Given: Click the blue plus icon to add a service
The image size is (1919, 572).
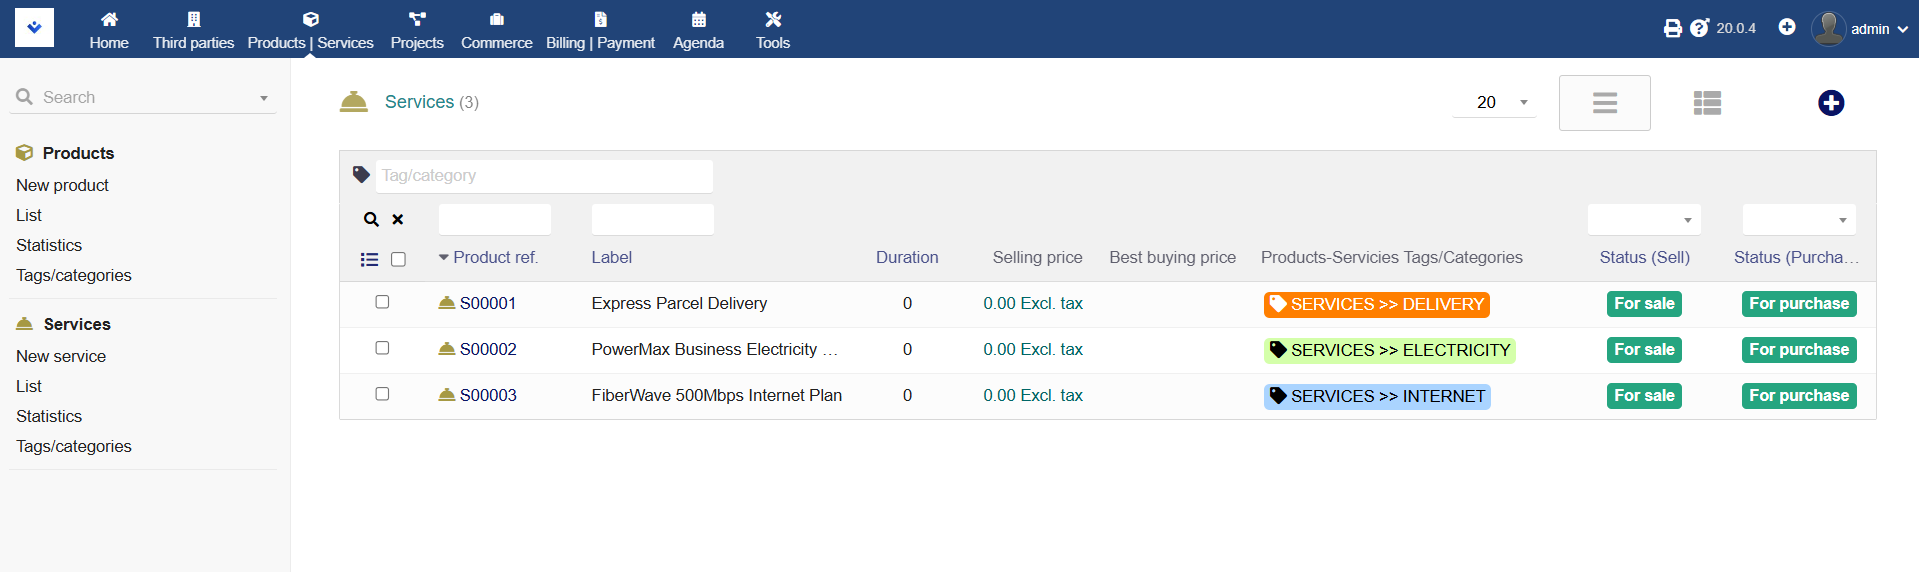Looking at the screenshot, I should (1830, 103).
